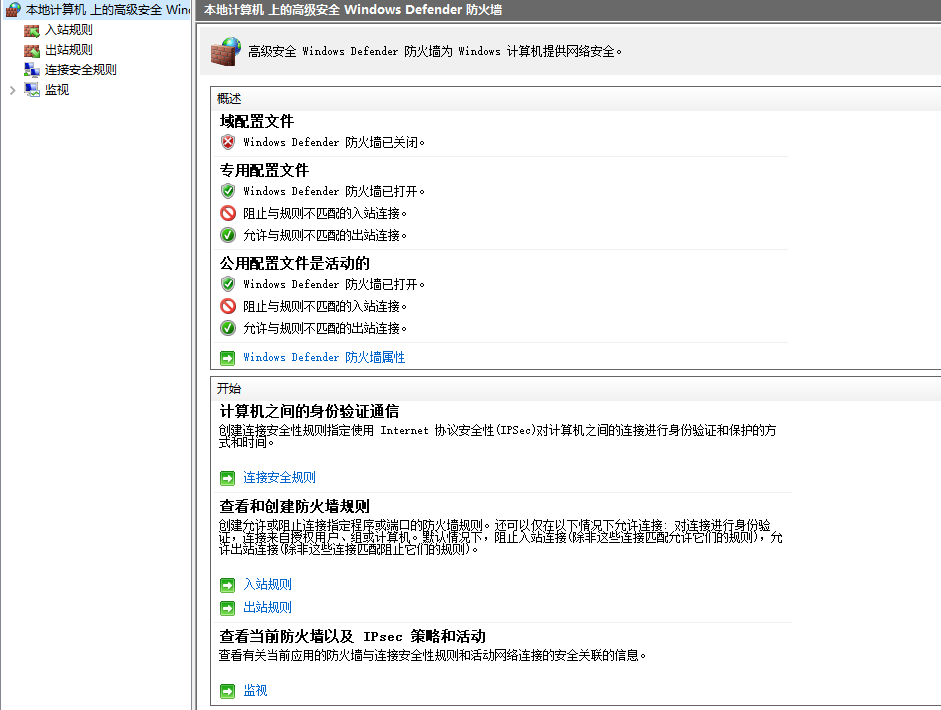This screenshot has height=710, width=941.
Task: Click the 查看当前防火墙以及 IPsec 策略和活动 heading
Action: tap(352, 636)
